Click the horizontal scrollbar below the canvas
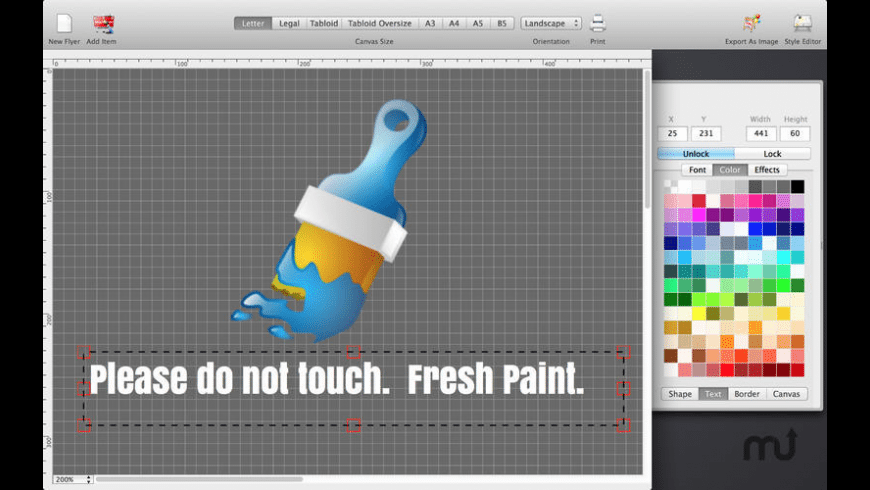Screen dimensions: 870x490 (199, 479)
